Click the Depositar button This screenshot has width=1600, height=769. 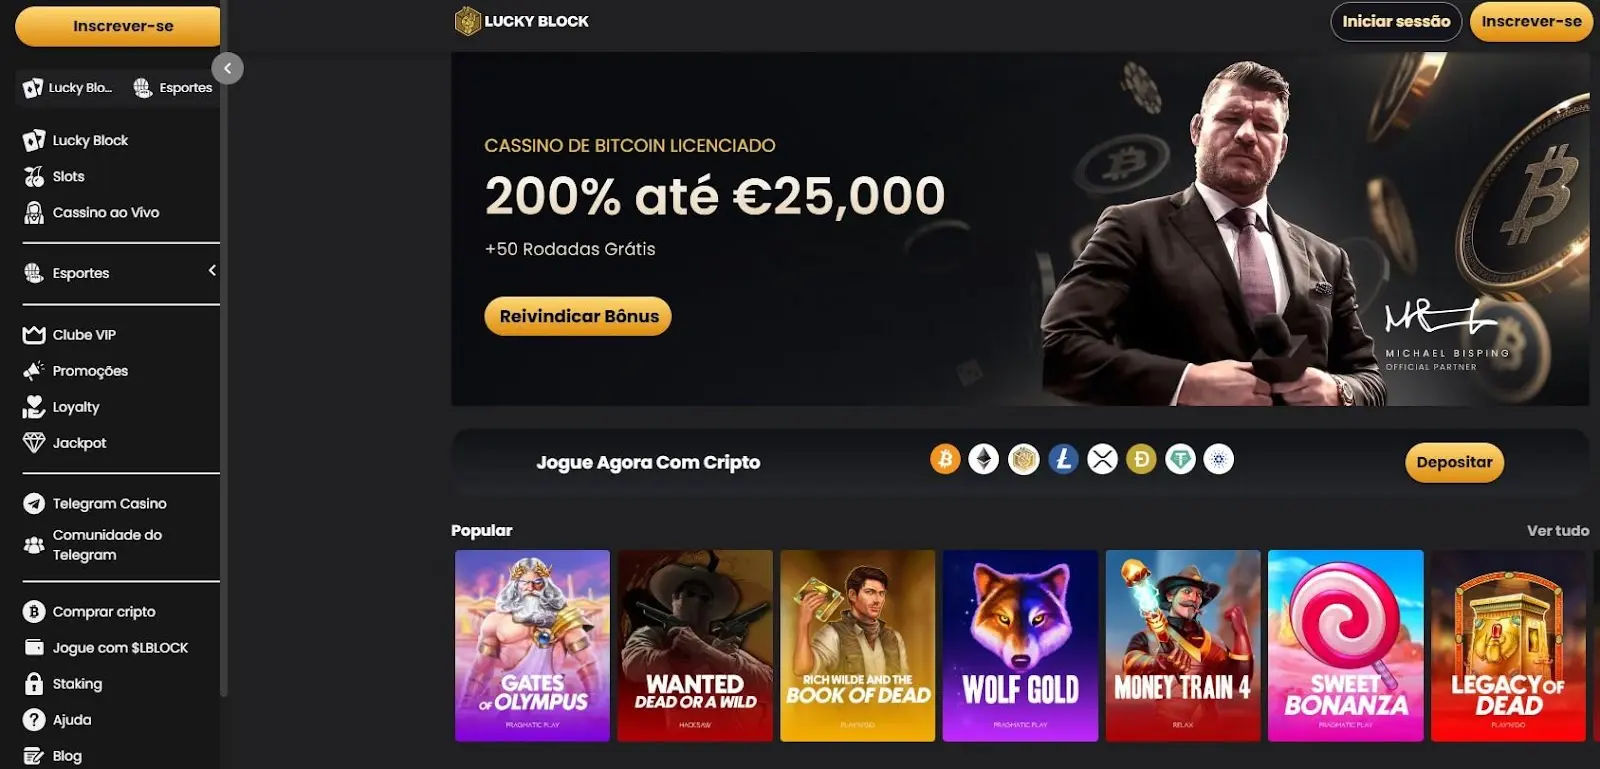coord(1454,462)
